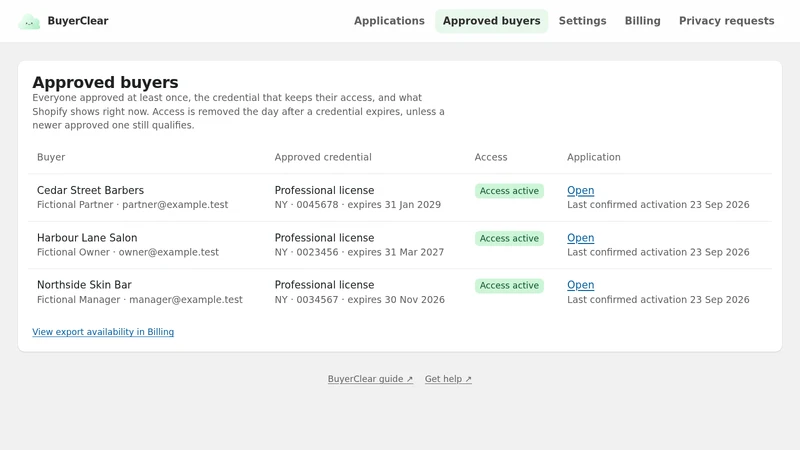Click the Get help external link
Screen dimensions: 800x450
(x=448, y=379)
